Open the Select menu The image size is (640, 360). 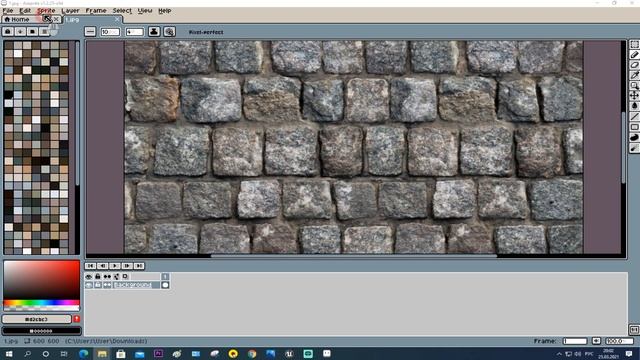(x=122, y=11)
